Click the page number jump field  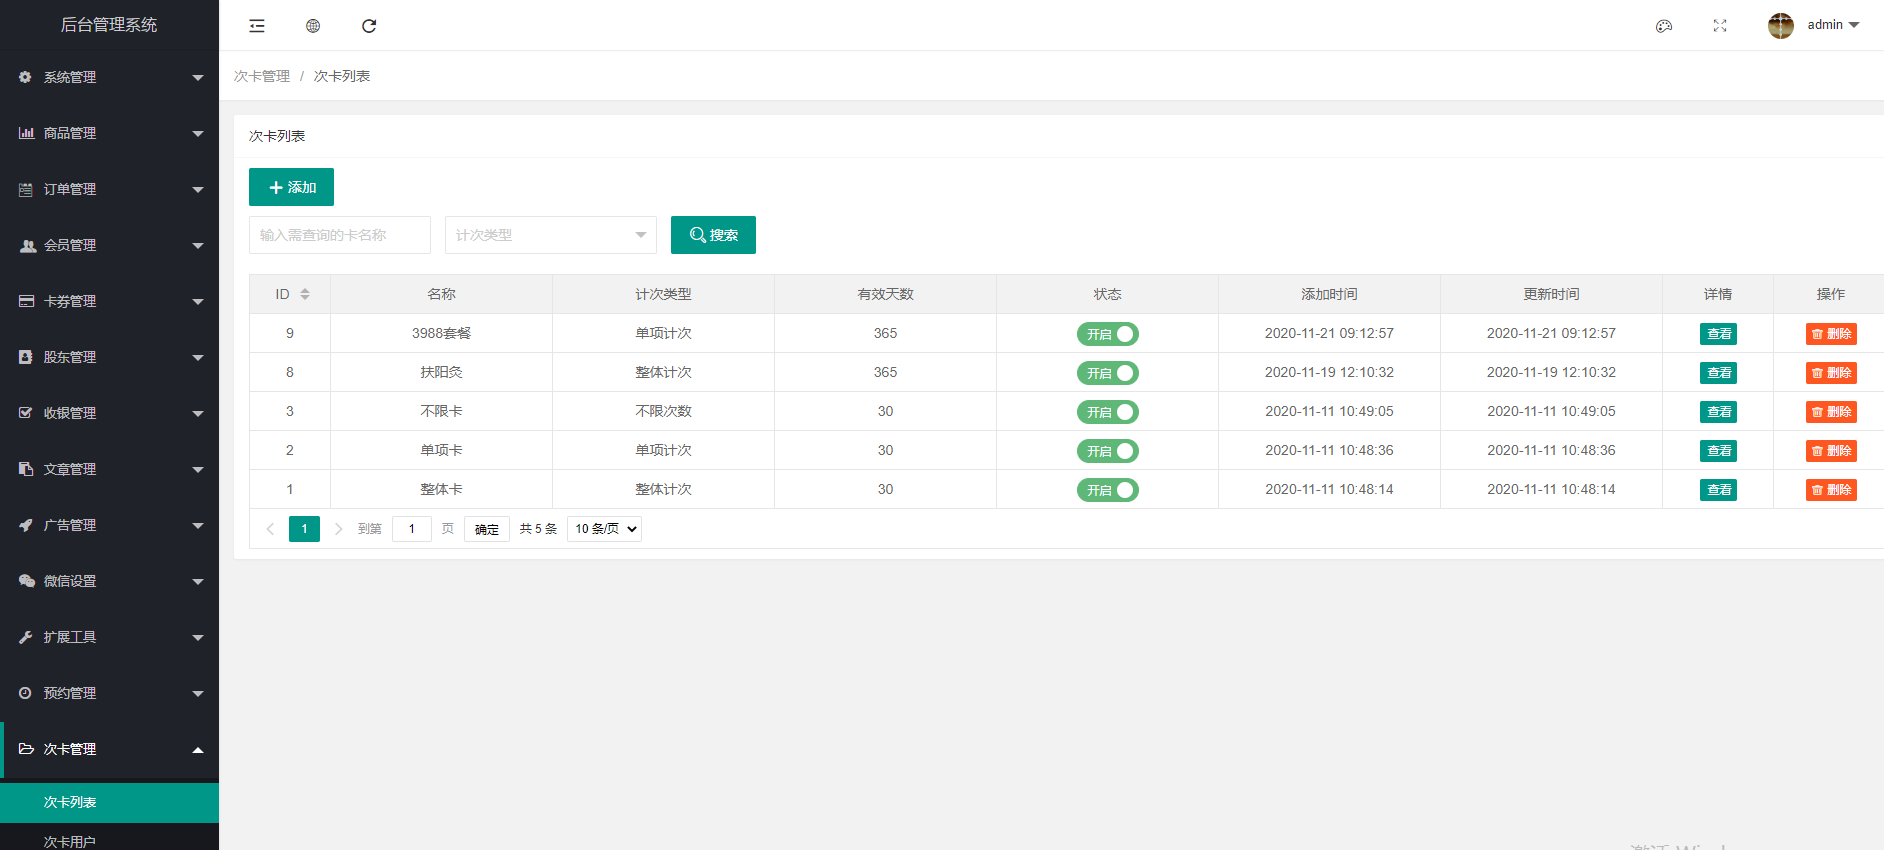412,529
